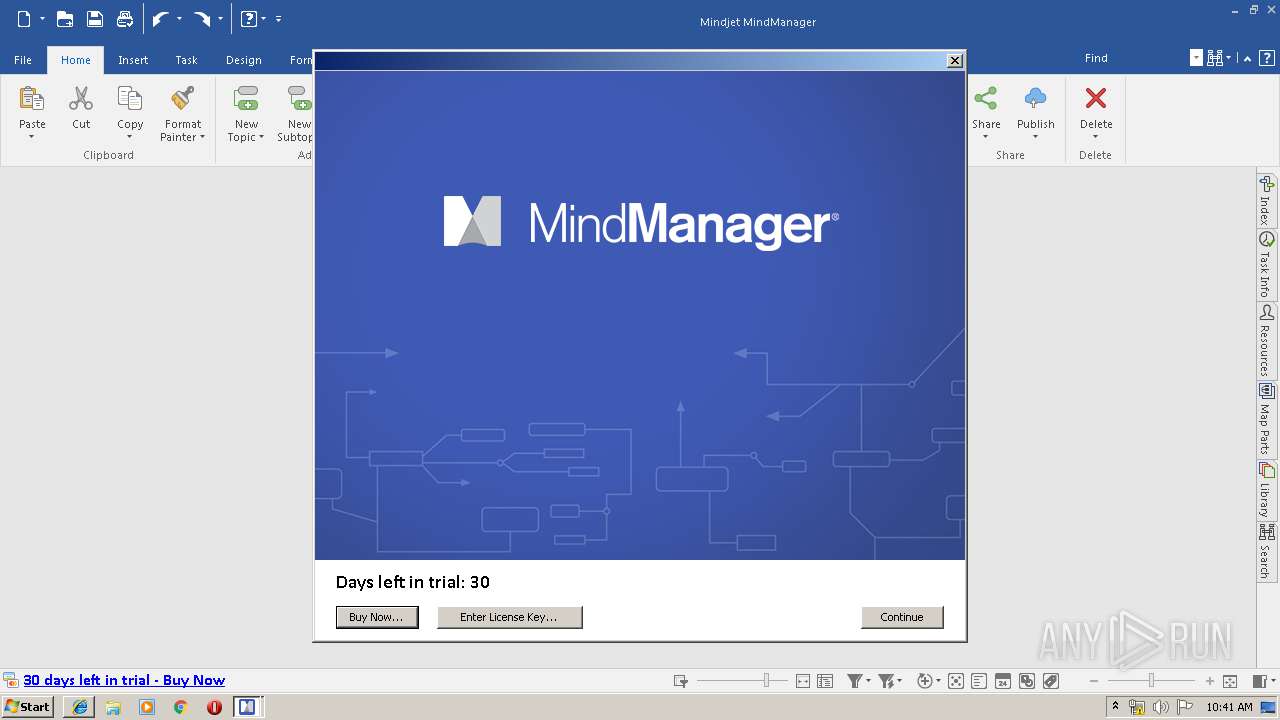1280x720 pixels.
Task: Click the Publish cloud icon
Action: point(1036,98)
